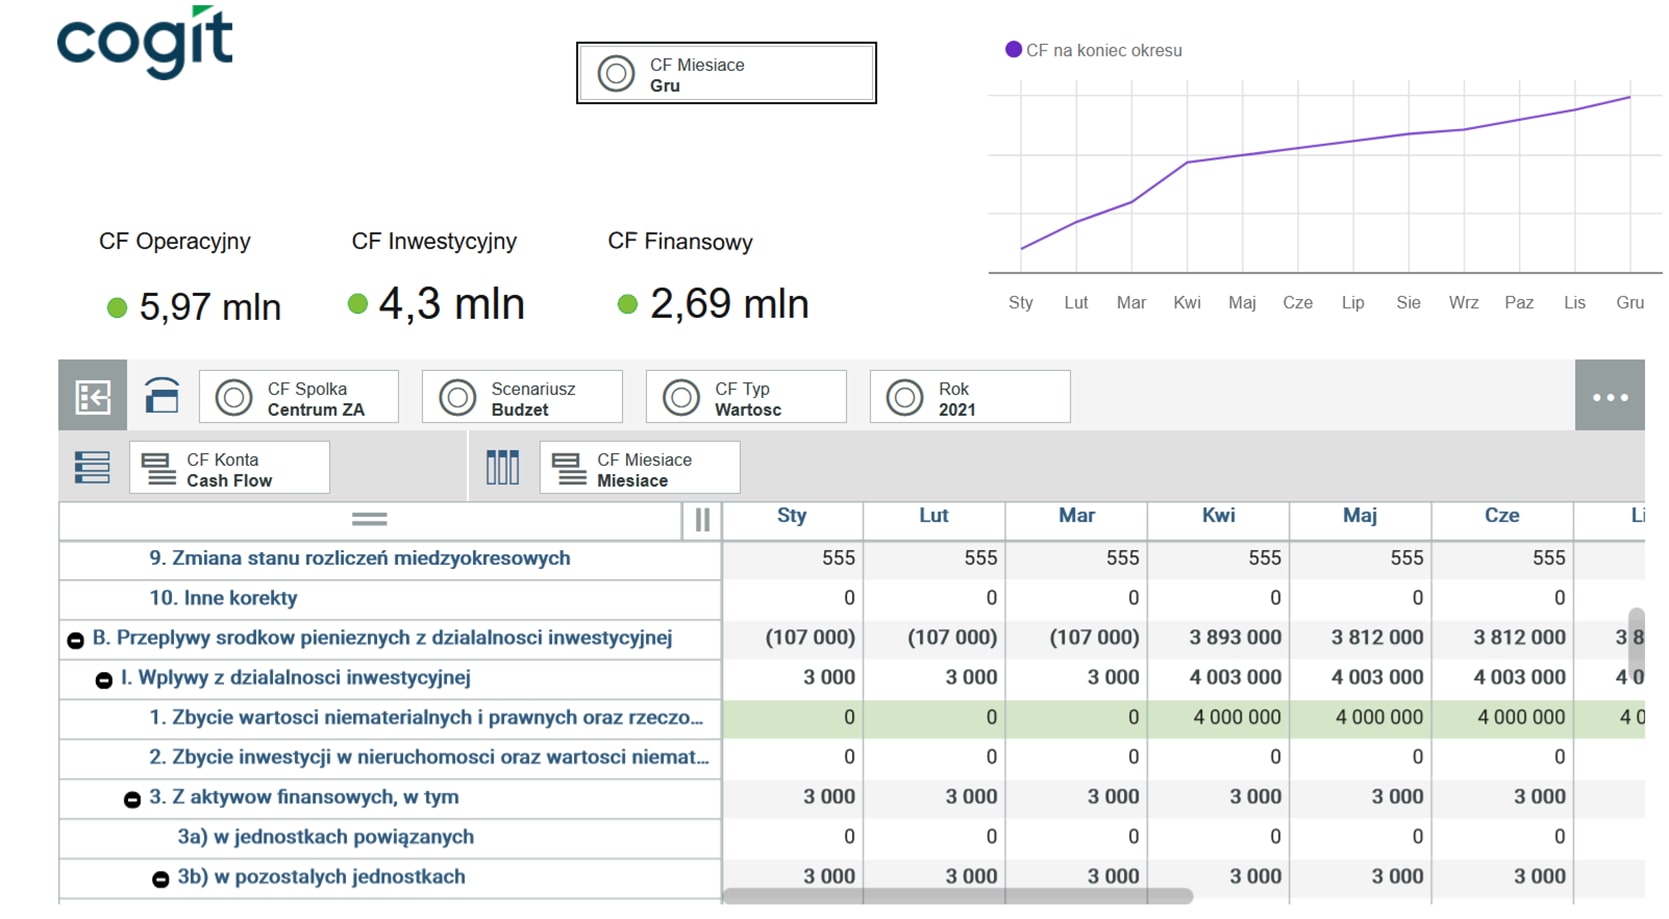The width and height of the screenshot is (1669, 919).
Task: Click the CF Inwestycyjny 4,3 mln value
Action: (451, 304)
